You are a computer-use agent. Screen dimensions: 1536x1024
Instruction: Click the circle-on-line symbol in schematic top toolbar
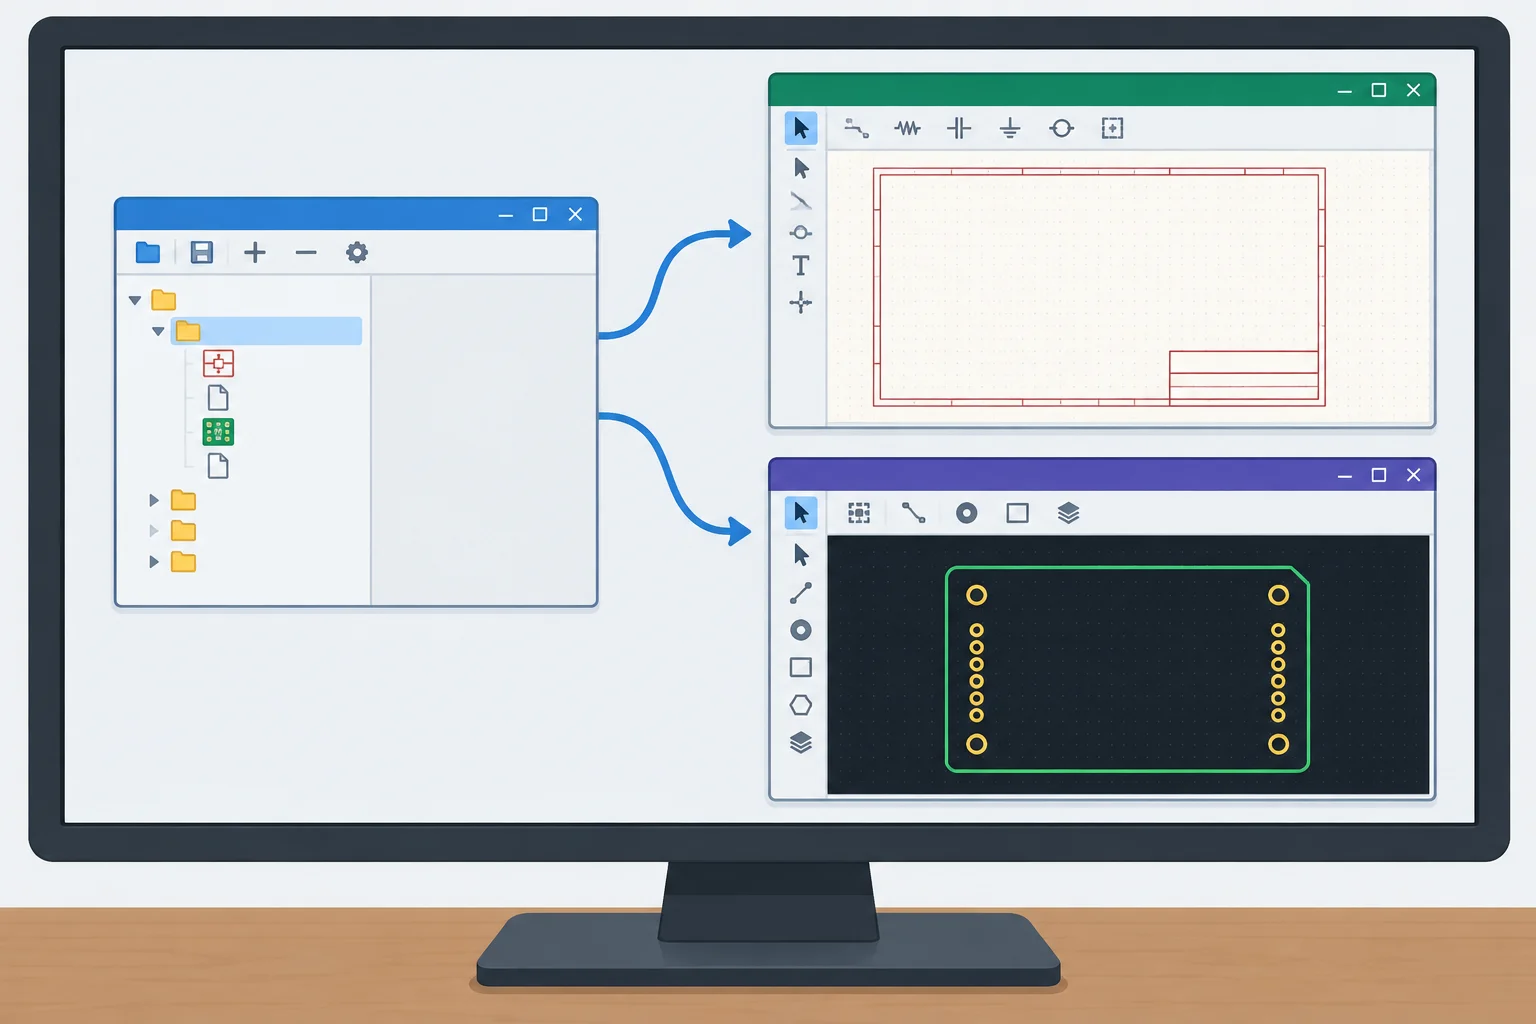click(1062, 128)
